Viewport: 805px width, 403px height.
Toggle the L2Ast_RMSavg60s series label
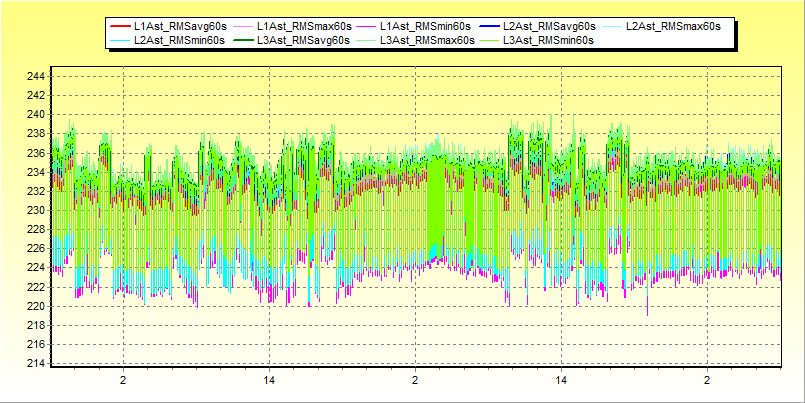pyautogui.click(x=549, y=25)
